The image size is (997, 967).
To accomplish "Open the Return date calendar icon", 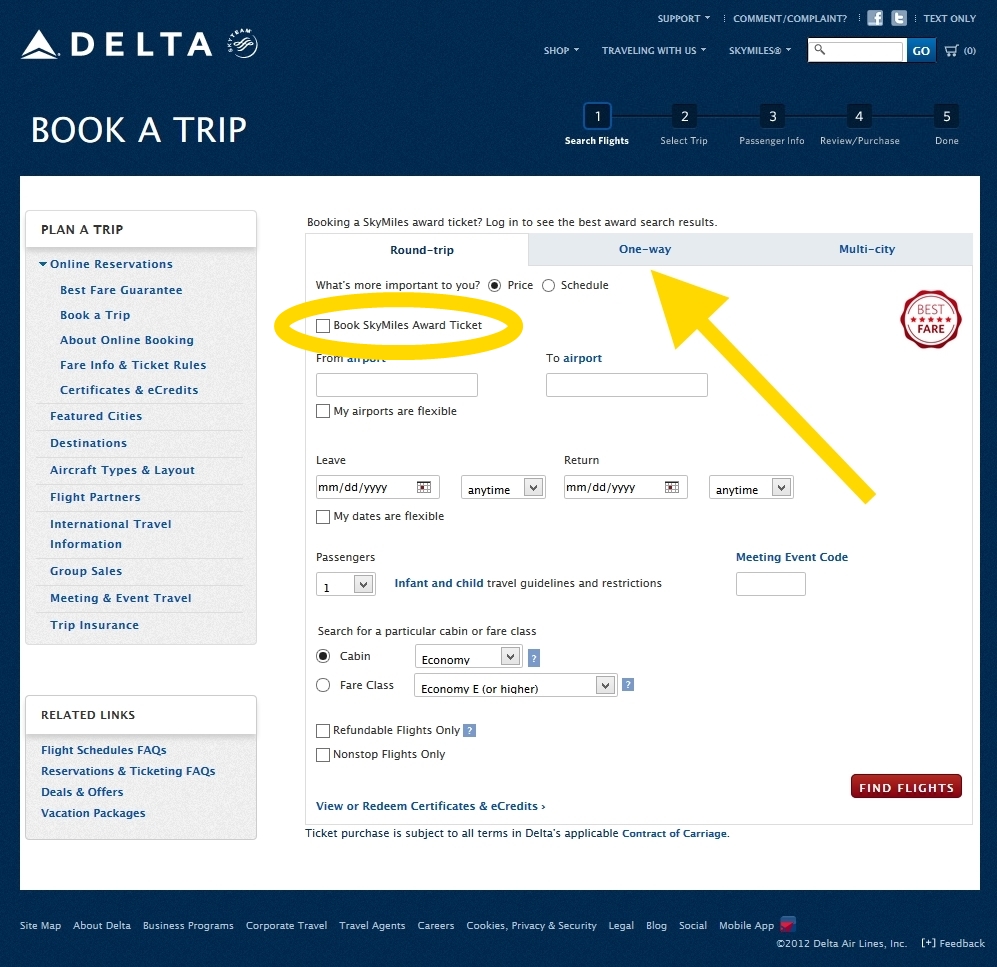I will click(x=672, y=487).
